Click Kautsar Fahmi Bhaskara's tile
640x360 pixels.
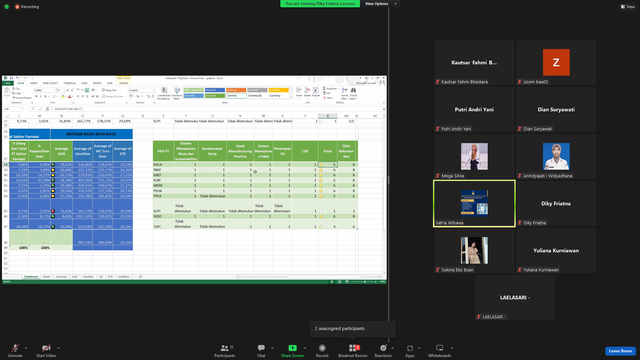474,62
